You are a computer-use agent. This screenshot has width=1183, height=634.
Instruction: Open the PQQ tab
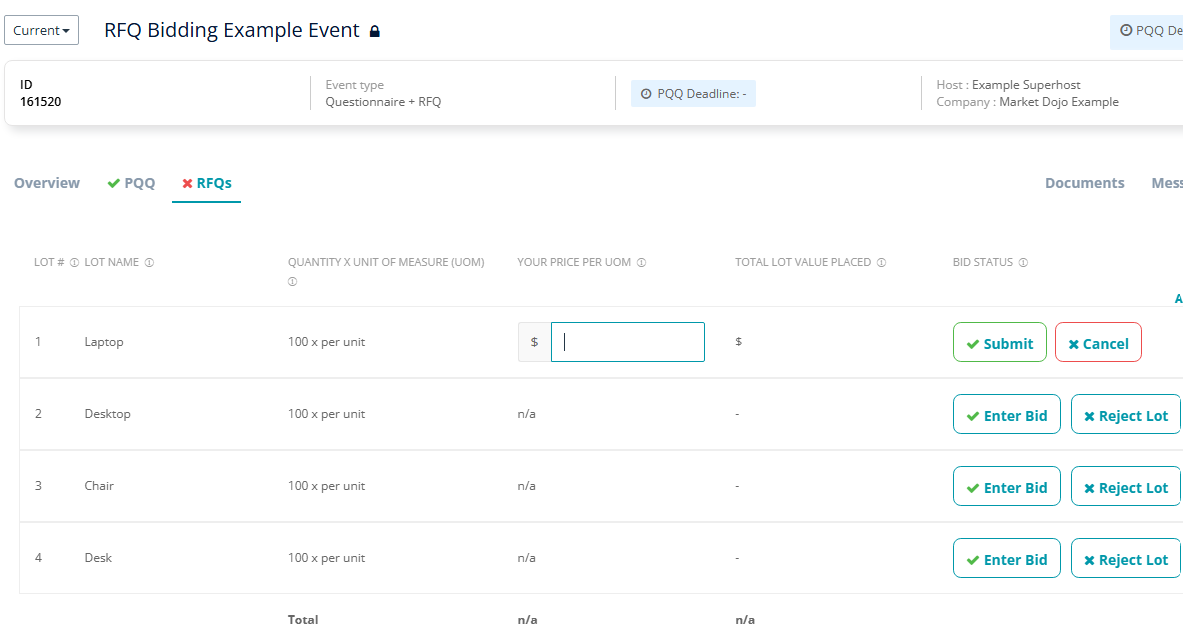(131, 183)
